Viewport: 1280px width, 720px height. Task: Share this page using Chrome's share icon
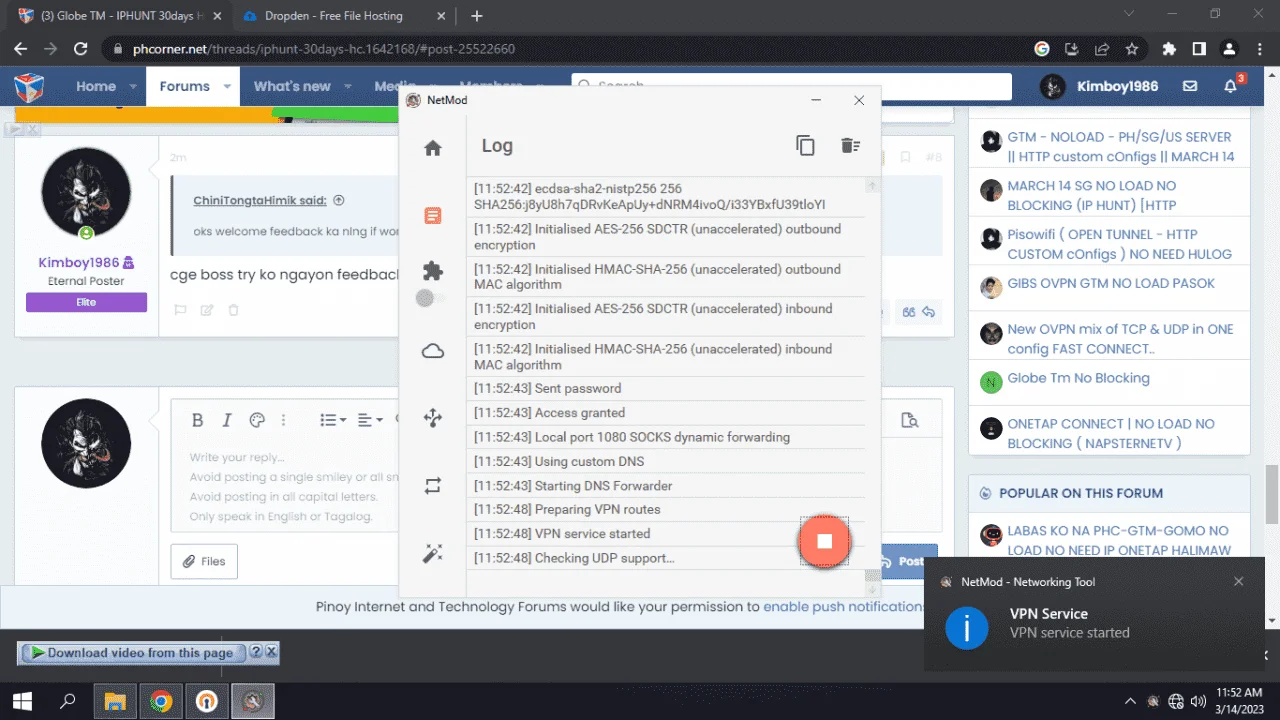[x=1102, y=48]
